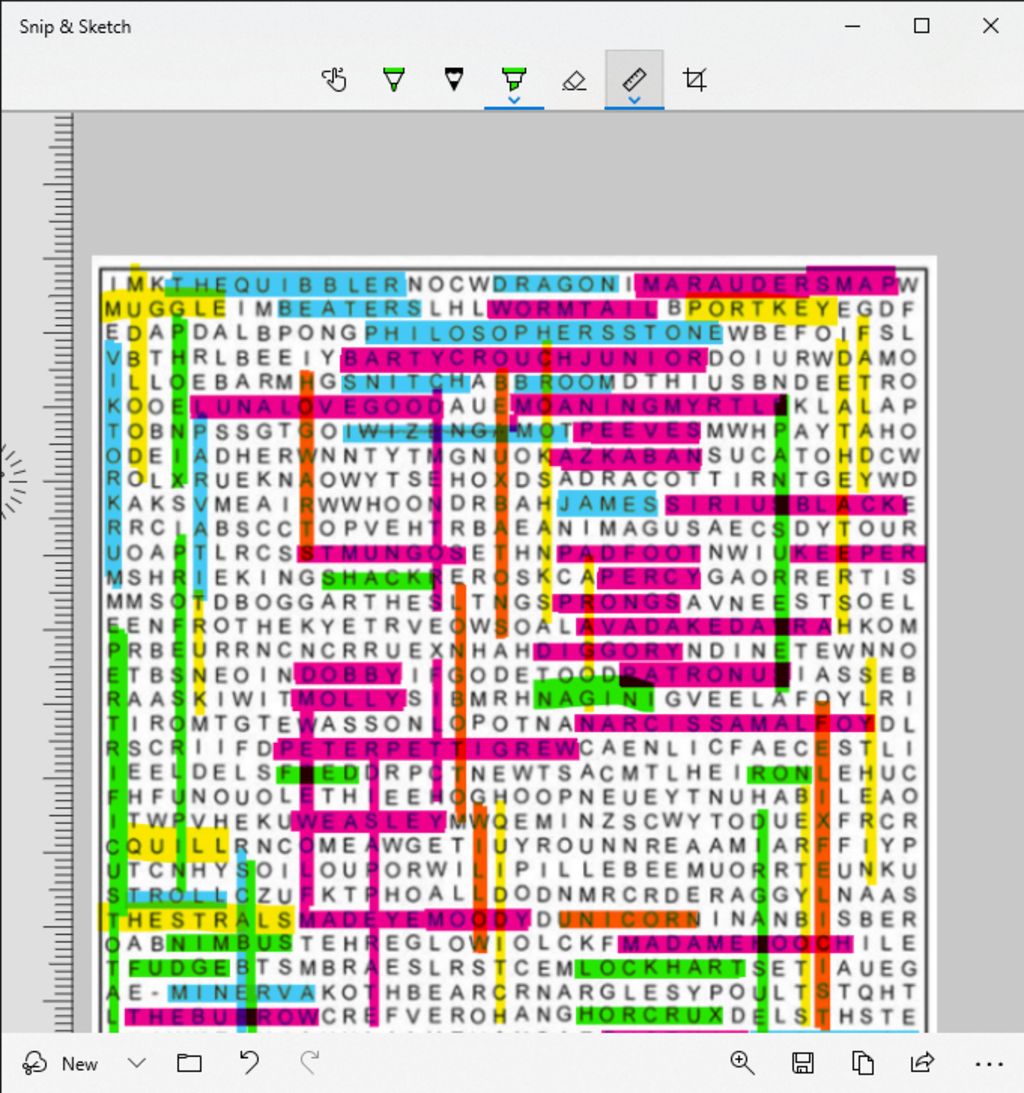
Task: Click the highlighted word THEBURROW
Action: [221, 1017]
